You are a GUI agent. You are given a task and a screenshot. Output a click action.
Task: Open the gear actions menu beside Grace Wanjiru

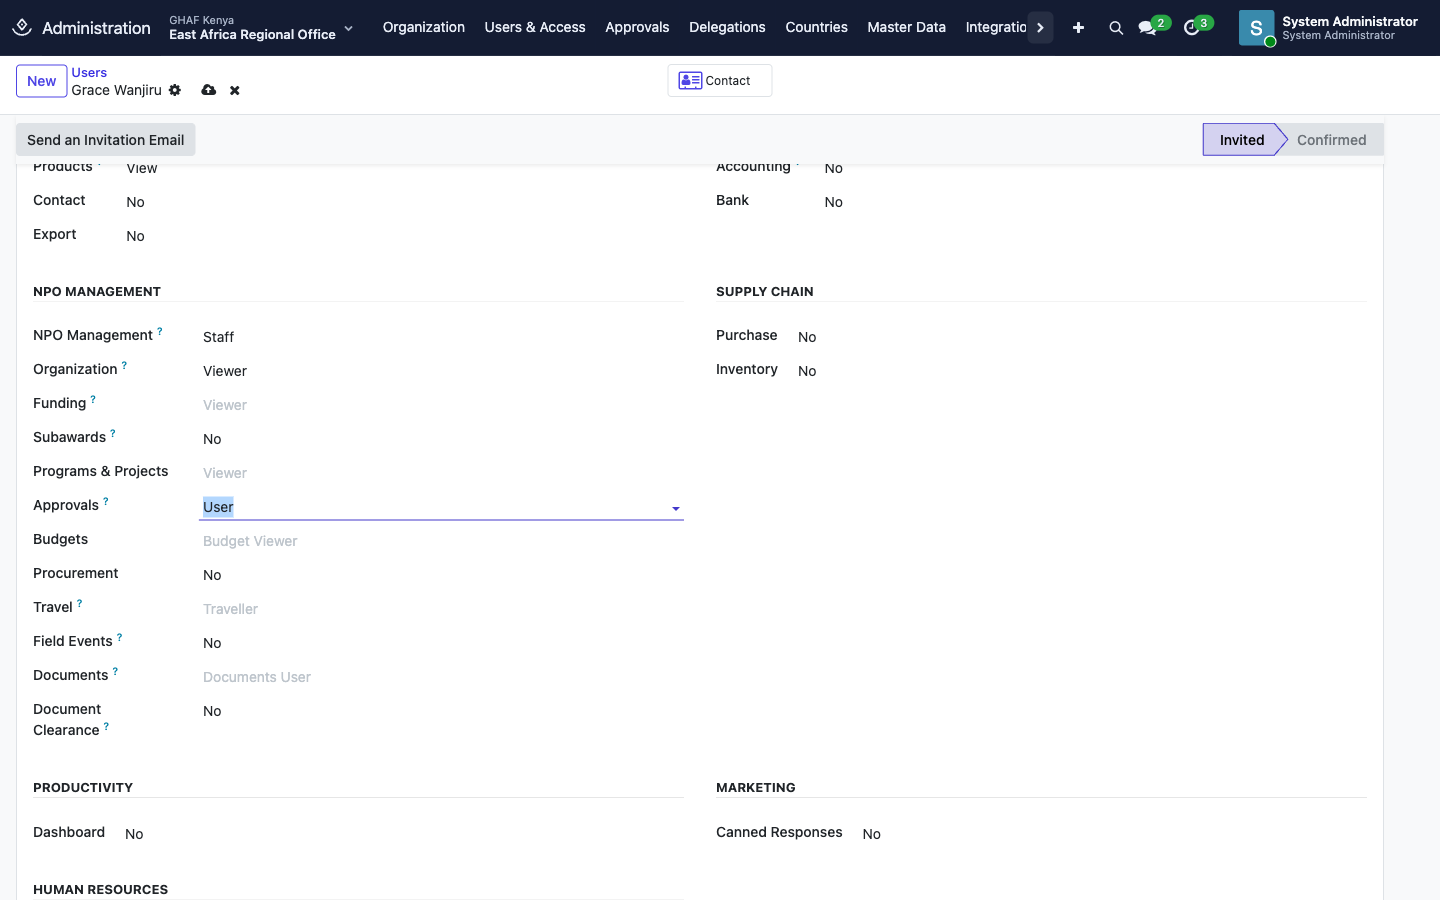[x=175, y=90]
